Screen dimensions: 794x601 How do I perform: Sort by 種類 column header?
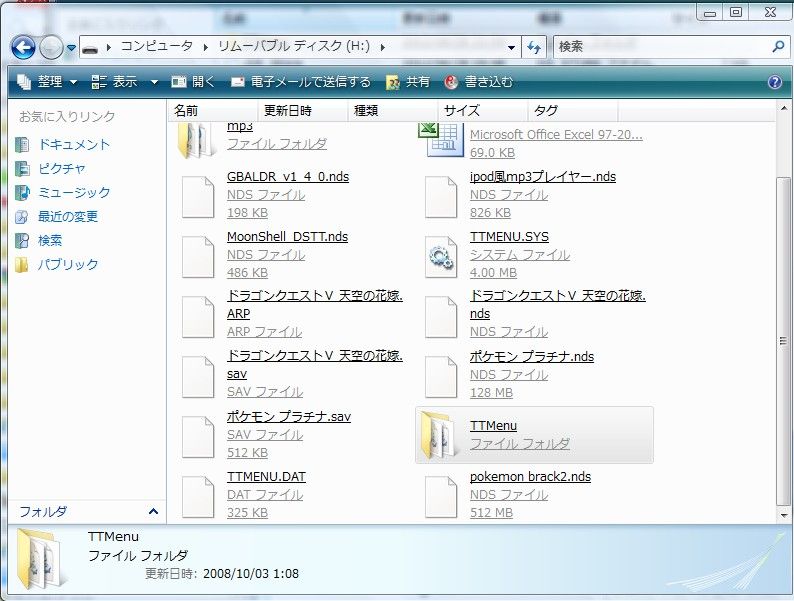click(x=393, y=110)
